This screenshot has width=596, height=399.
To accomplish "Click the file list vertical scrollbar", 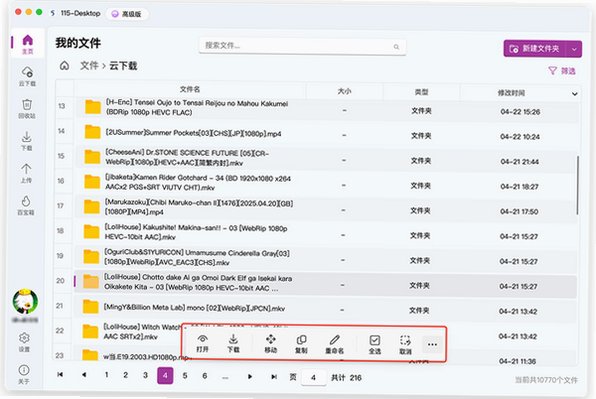I will pos(578,185).
